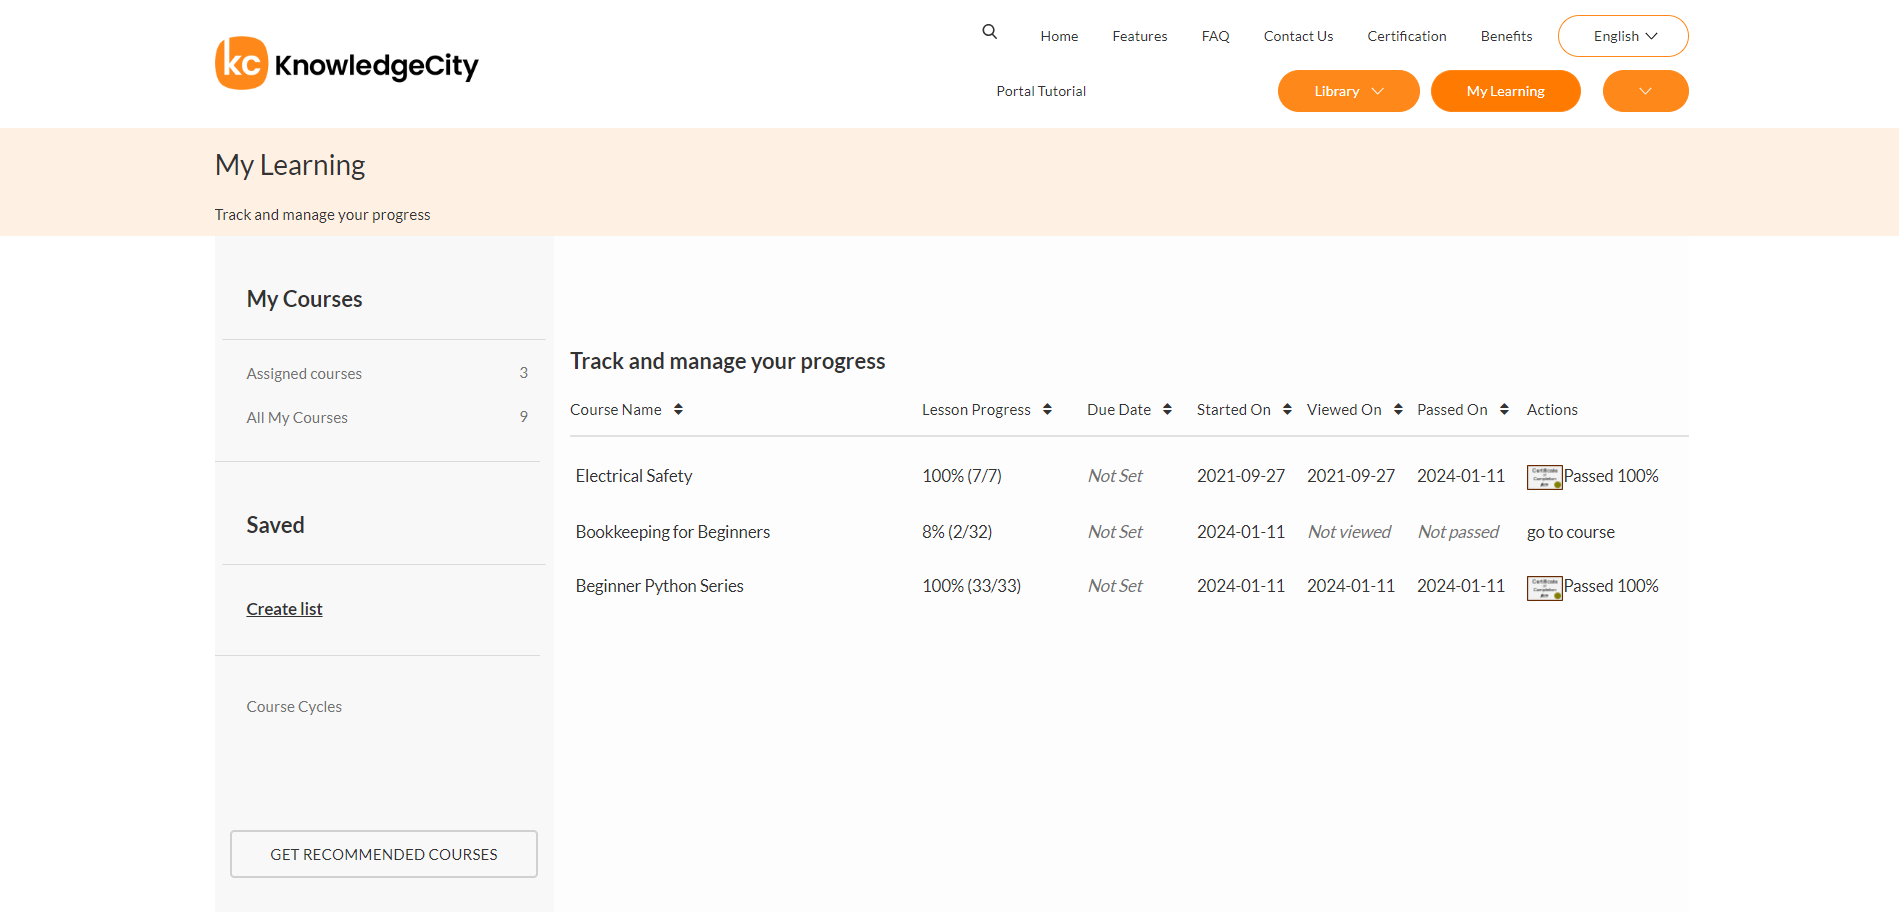Sort by Lesson Progress column
The height and width of the screenshot is (912, 1899).
tap(1047, 409)
